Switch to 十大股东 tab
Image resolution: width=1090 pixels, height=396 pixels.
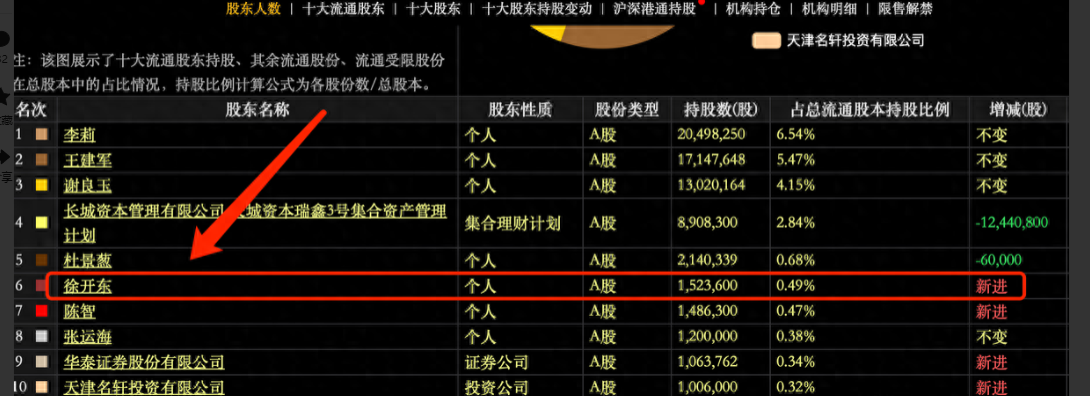click(x=432, y=9)
